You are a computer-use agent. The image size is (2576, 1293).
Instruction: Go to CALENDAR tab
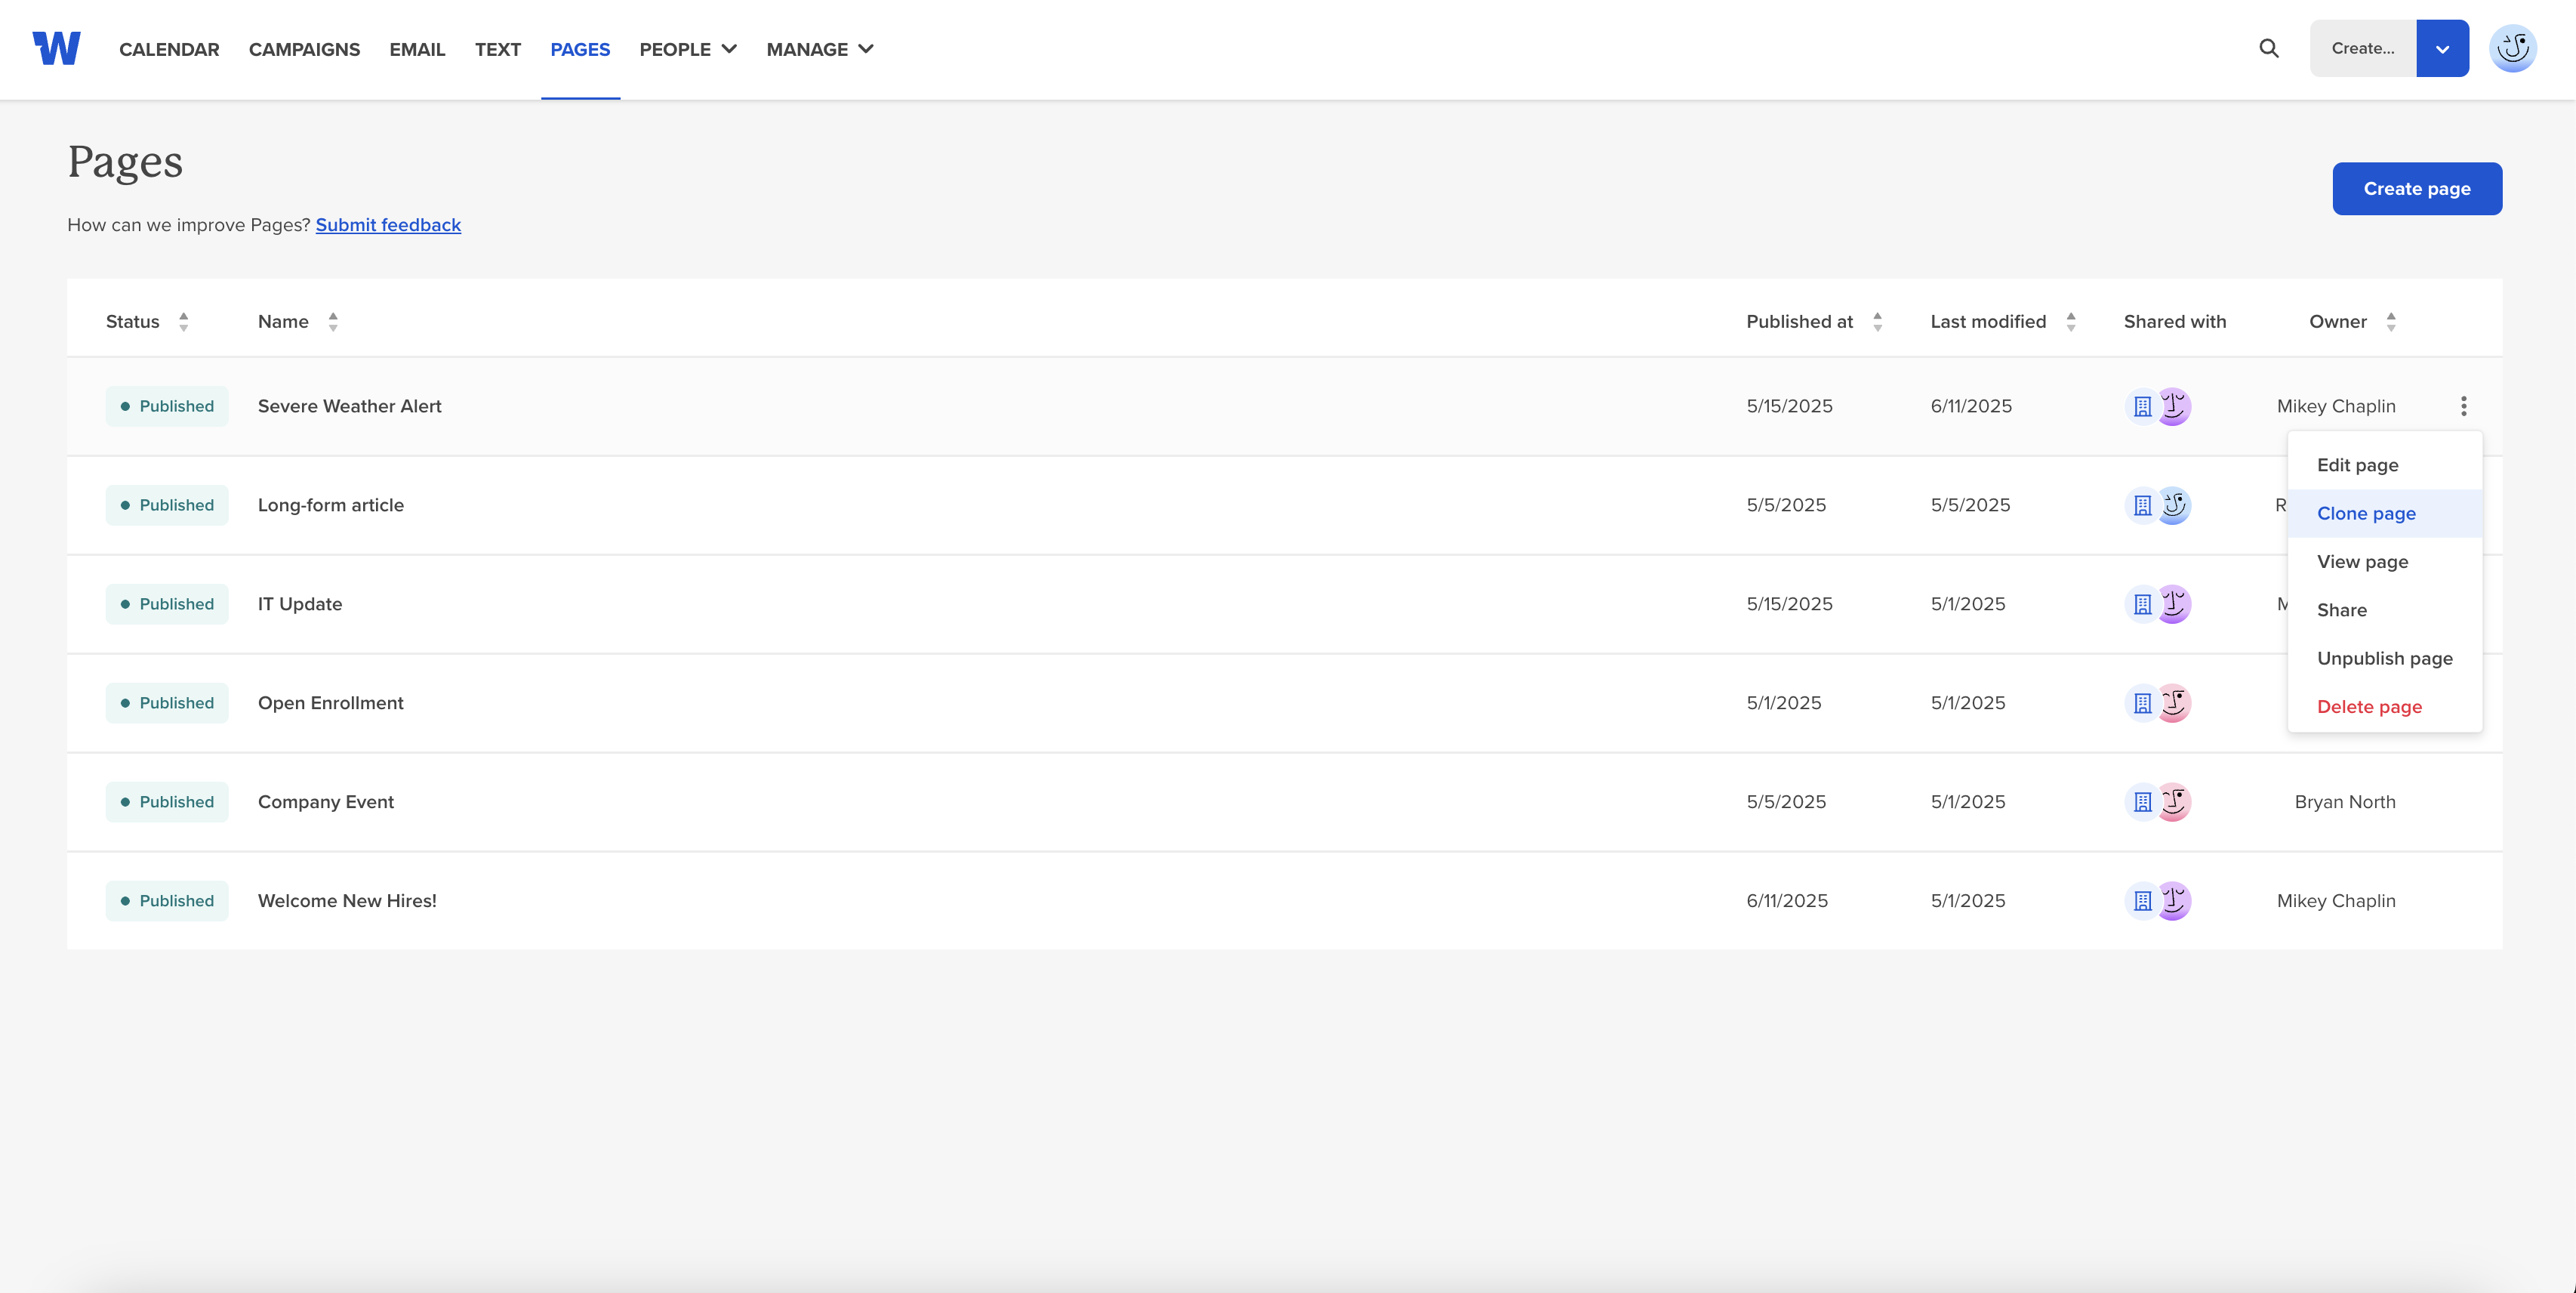point(169,49)
